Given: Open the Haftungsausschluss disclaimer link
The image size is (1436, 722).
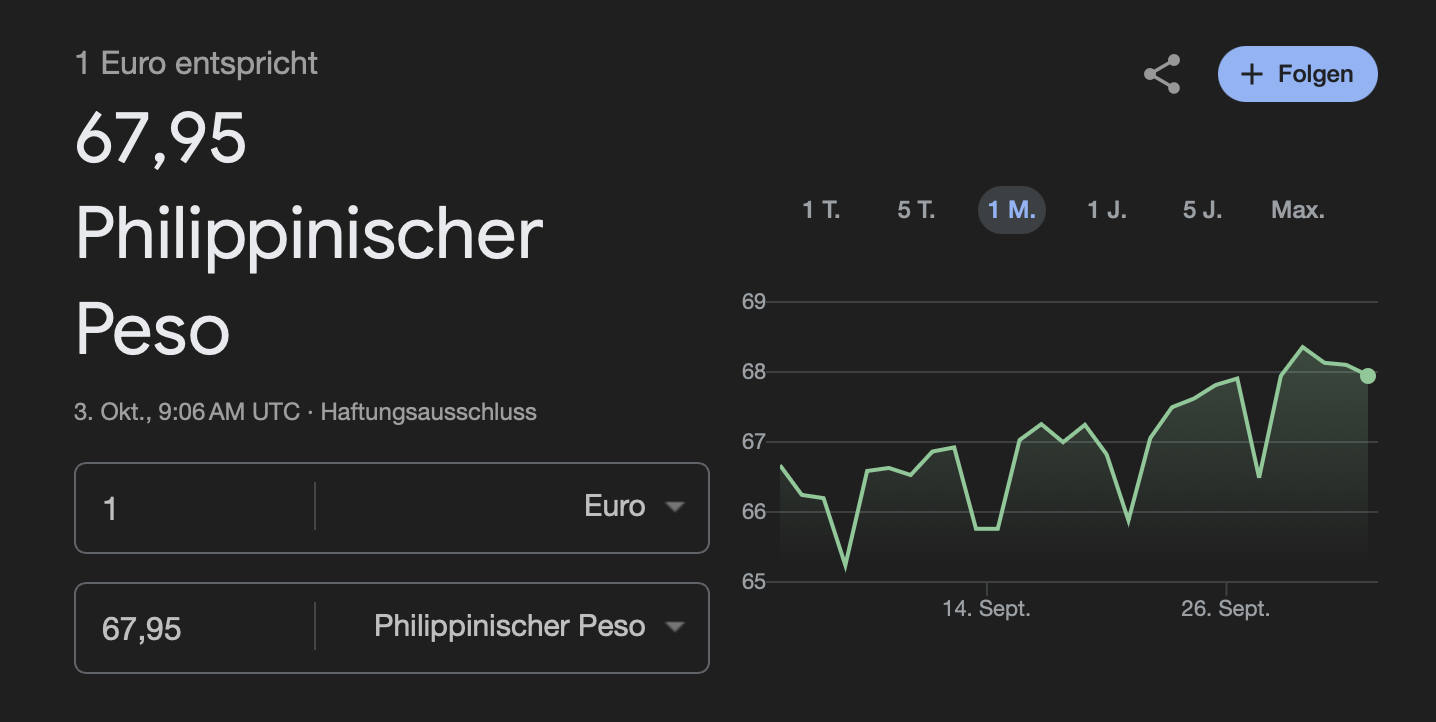Looking at the screenshot, I should [428, 411].
